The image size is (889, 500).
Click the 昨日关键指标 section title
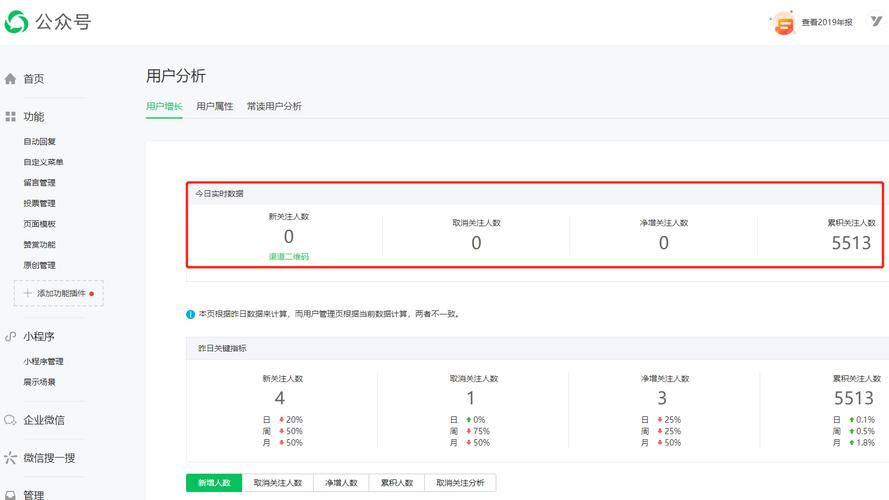tap(222, 348)
